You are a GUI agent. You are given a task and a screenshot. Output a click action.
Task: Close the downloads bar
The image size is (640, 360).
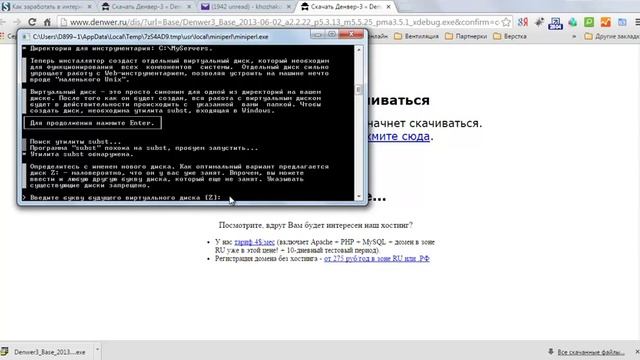pyautogui.click(x=637, y=351)
